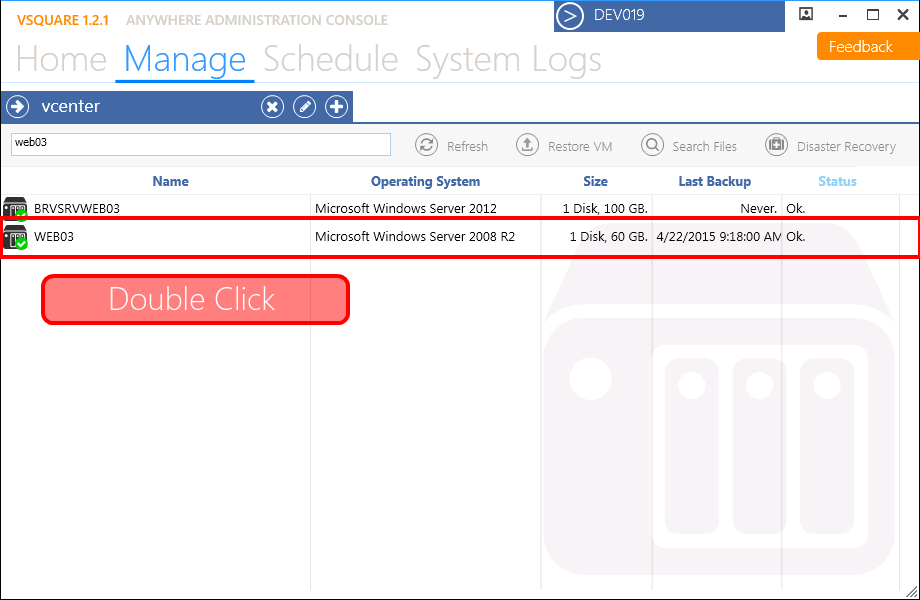Click the Refresh label
The width and height of the screenshot is (920, 600).
coord(467,147)
